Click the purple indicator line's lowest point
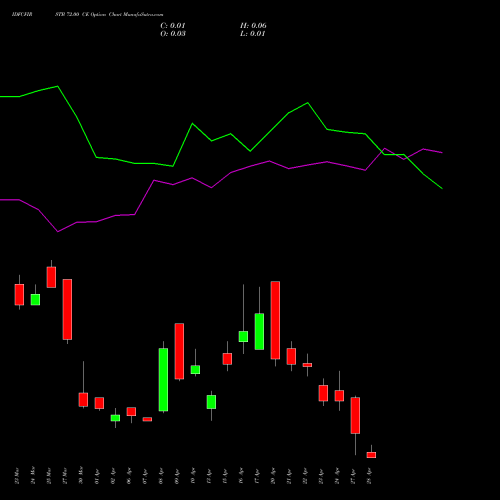This screenshot has width=500, height=500. 58,231
